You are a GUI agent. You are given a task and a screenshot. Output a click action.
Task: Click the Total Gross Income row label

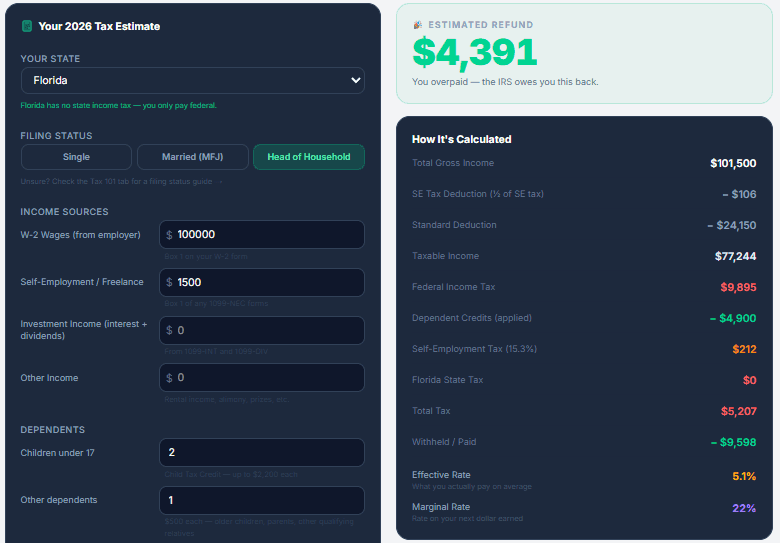coord(453,163)
